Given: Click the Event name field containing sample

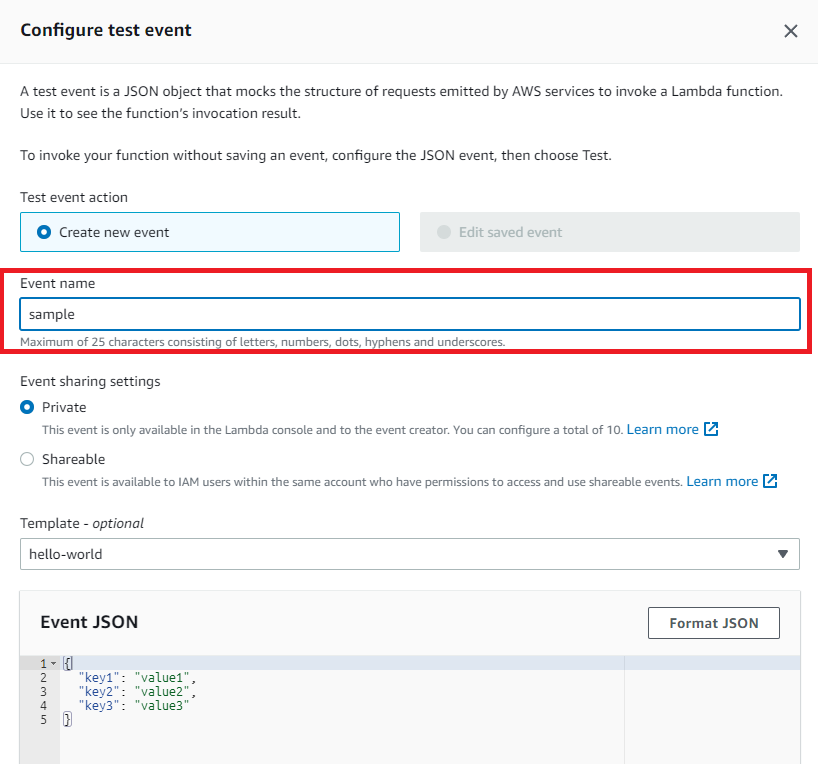Looking at the screenshot, I should [x=410, y=313].
